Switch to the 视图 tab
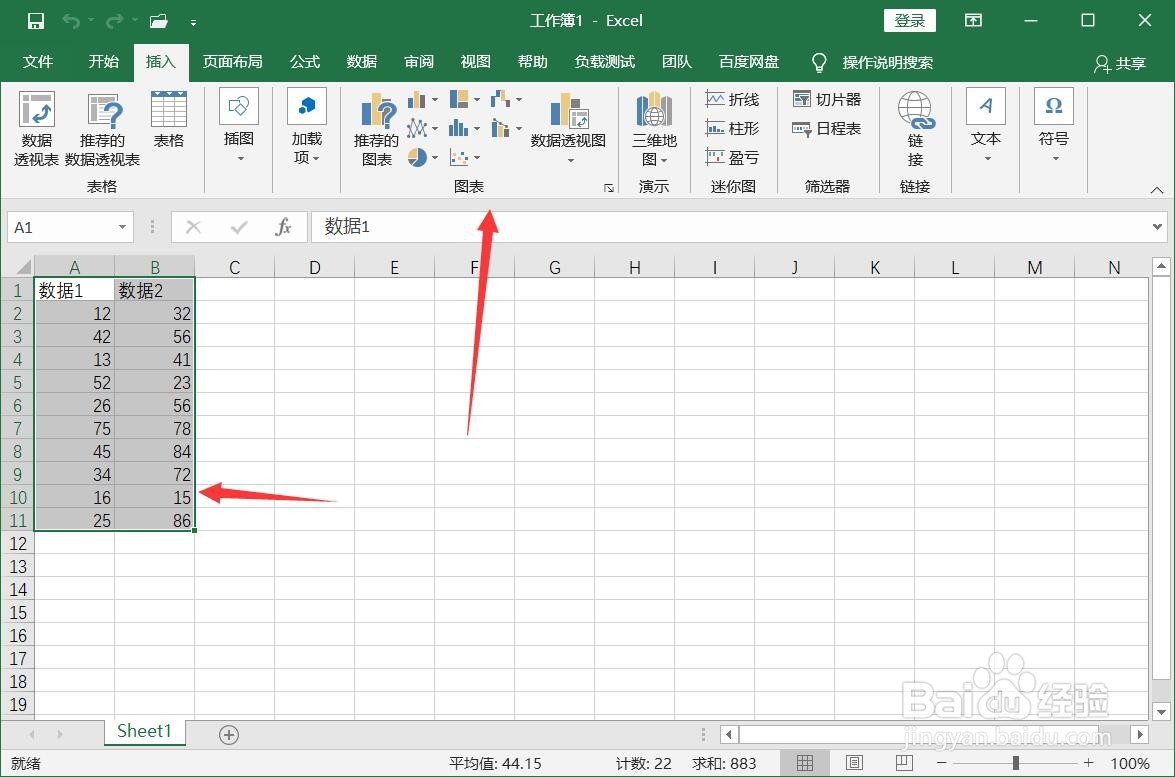 click(476, 62)
